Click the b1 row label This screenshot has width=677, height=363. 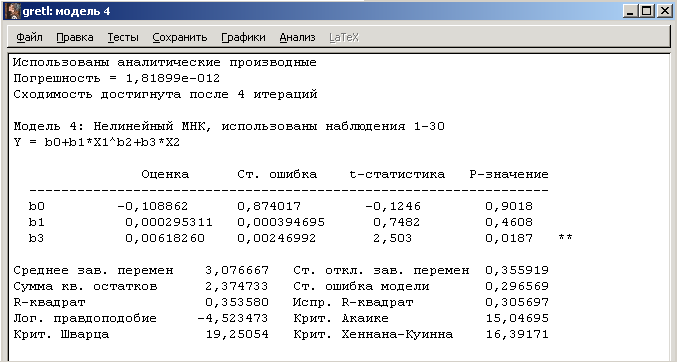(x=37, y=222)
